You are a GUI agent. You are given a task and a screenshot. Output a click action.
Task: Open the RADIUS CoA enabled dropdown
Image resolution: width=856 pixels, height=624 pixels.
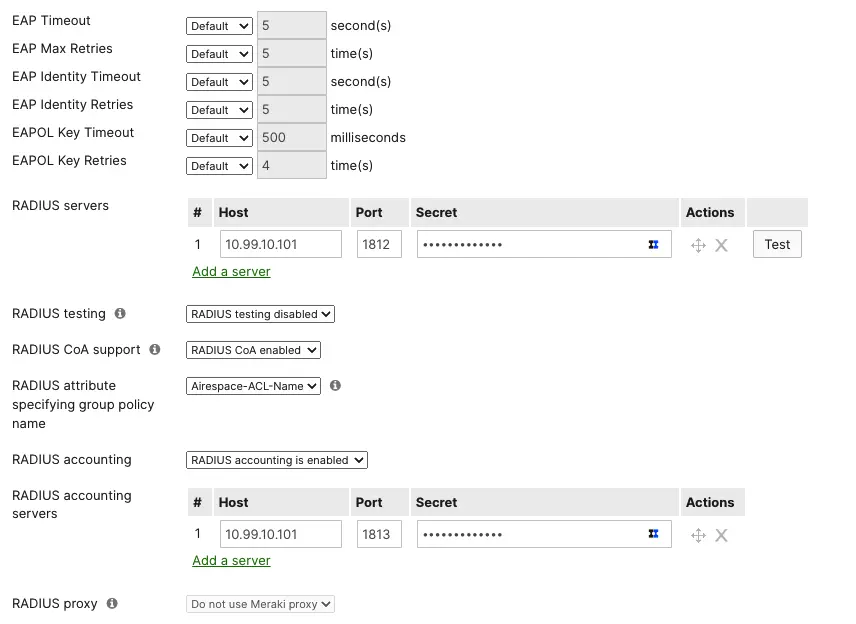(x=253, y=350)
